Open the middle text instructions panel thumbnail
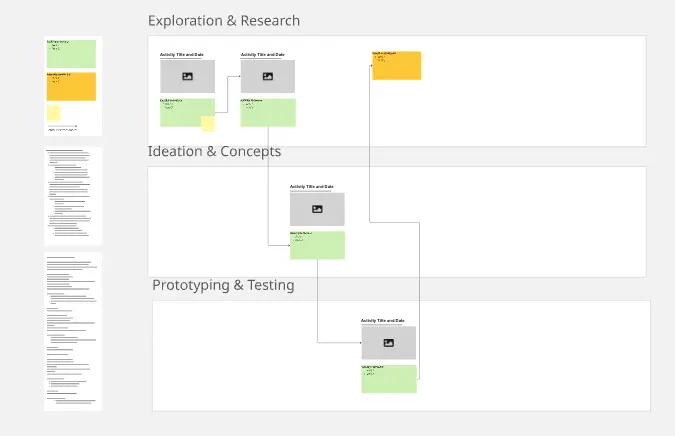The width and height of the screenshot is (675, 436). [73, 196]
